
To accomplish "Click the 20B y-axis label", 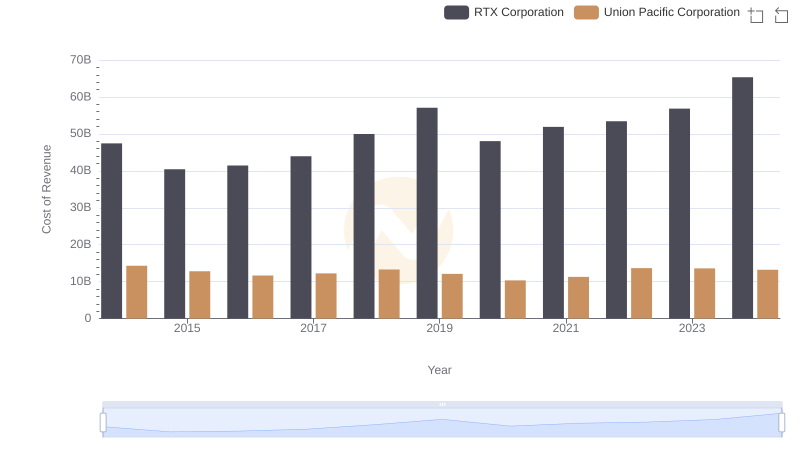I will (81, 244).
